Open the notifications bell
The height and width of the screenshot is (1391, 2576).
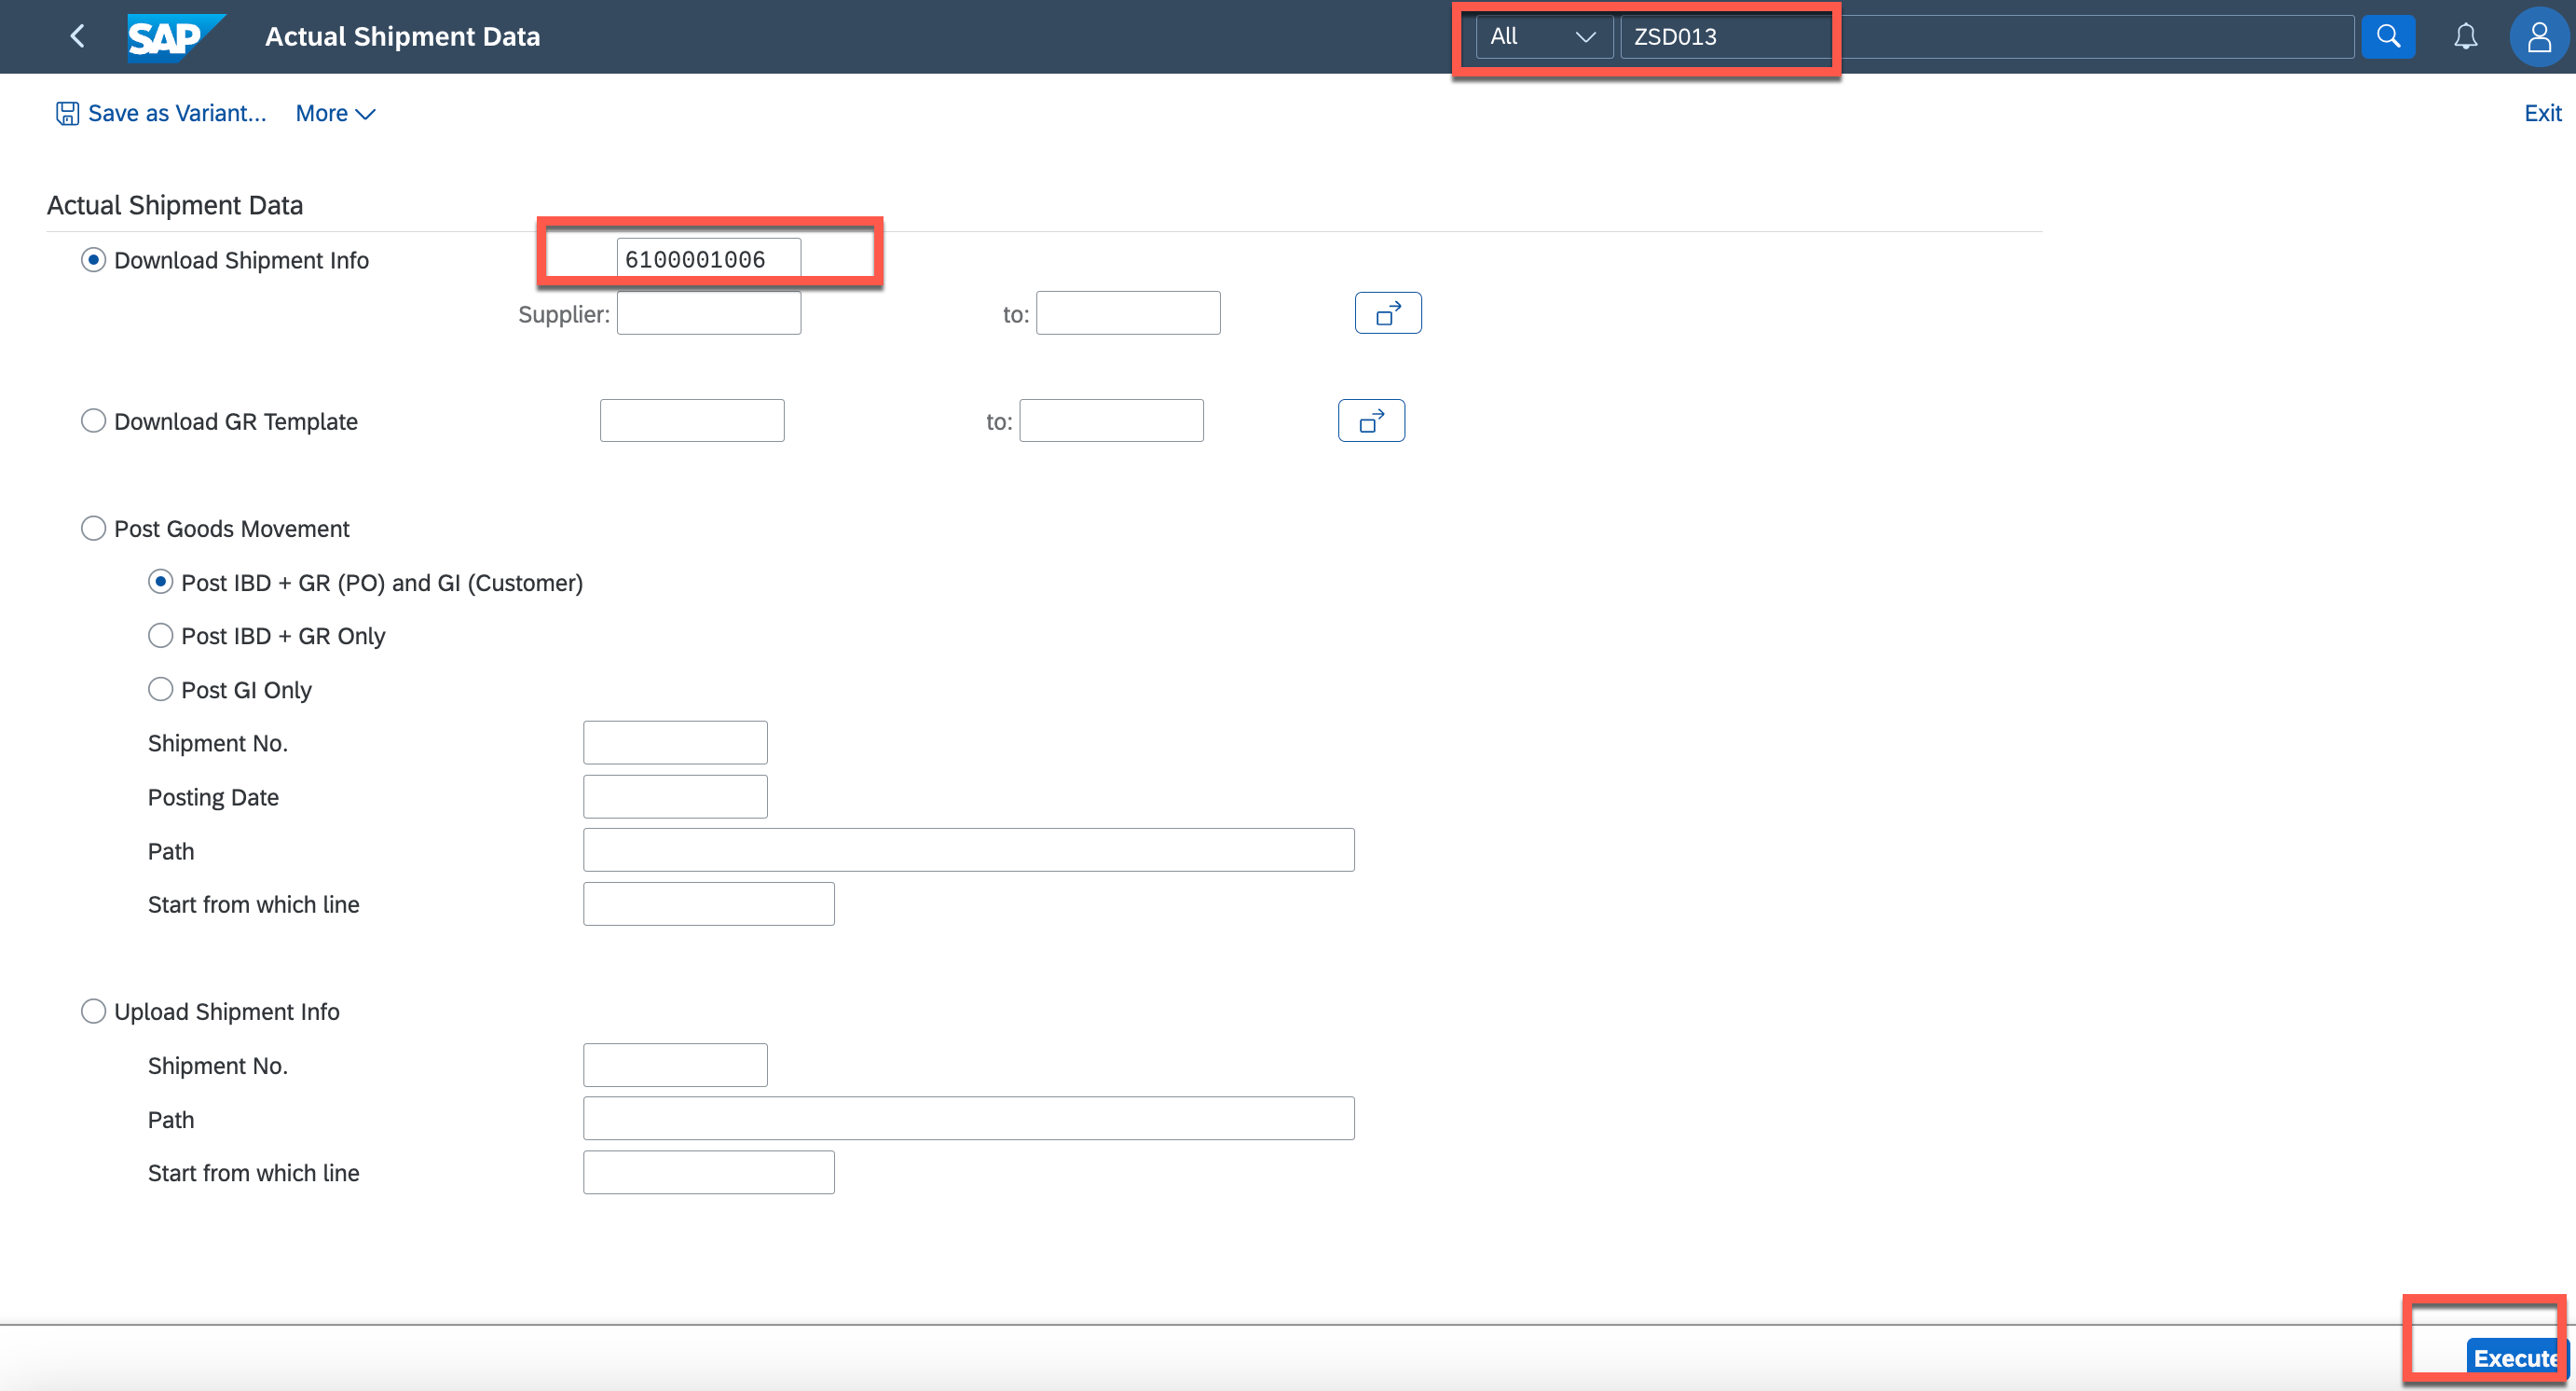tap(2465, 37)
